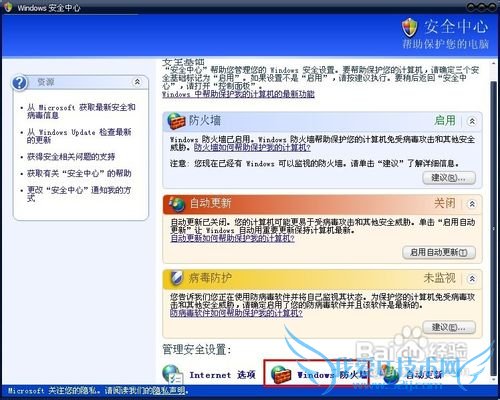Open 自动更新 settings link at bottom
This screenshot has width=500, height=400.
click(424, 375)
